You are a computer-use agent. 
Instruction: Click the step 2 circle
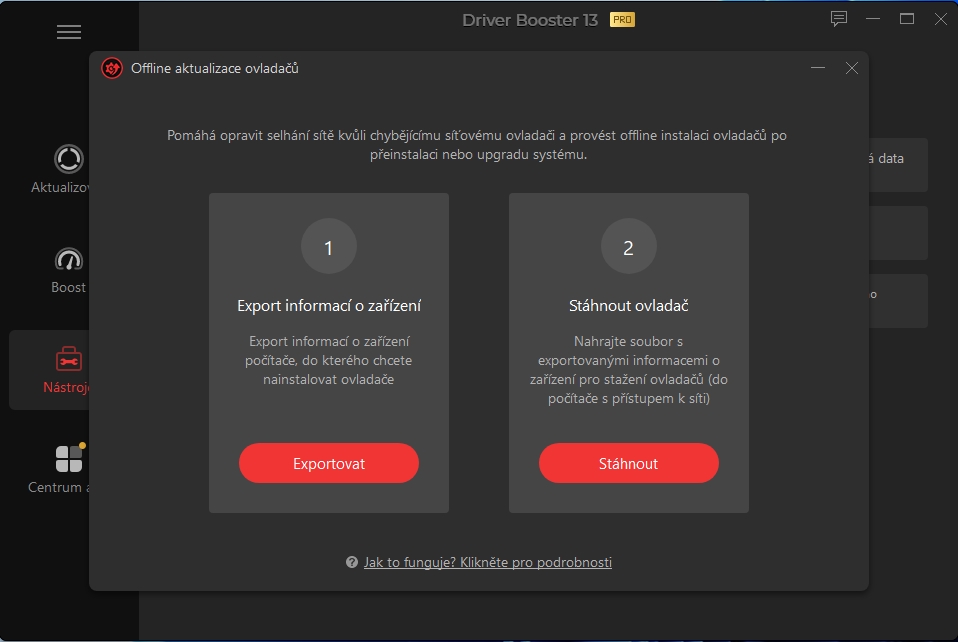coord(628,248)
